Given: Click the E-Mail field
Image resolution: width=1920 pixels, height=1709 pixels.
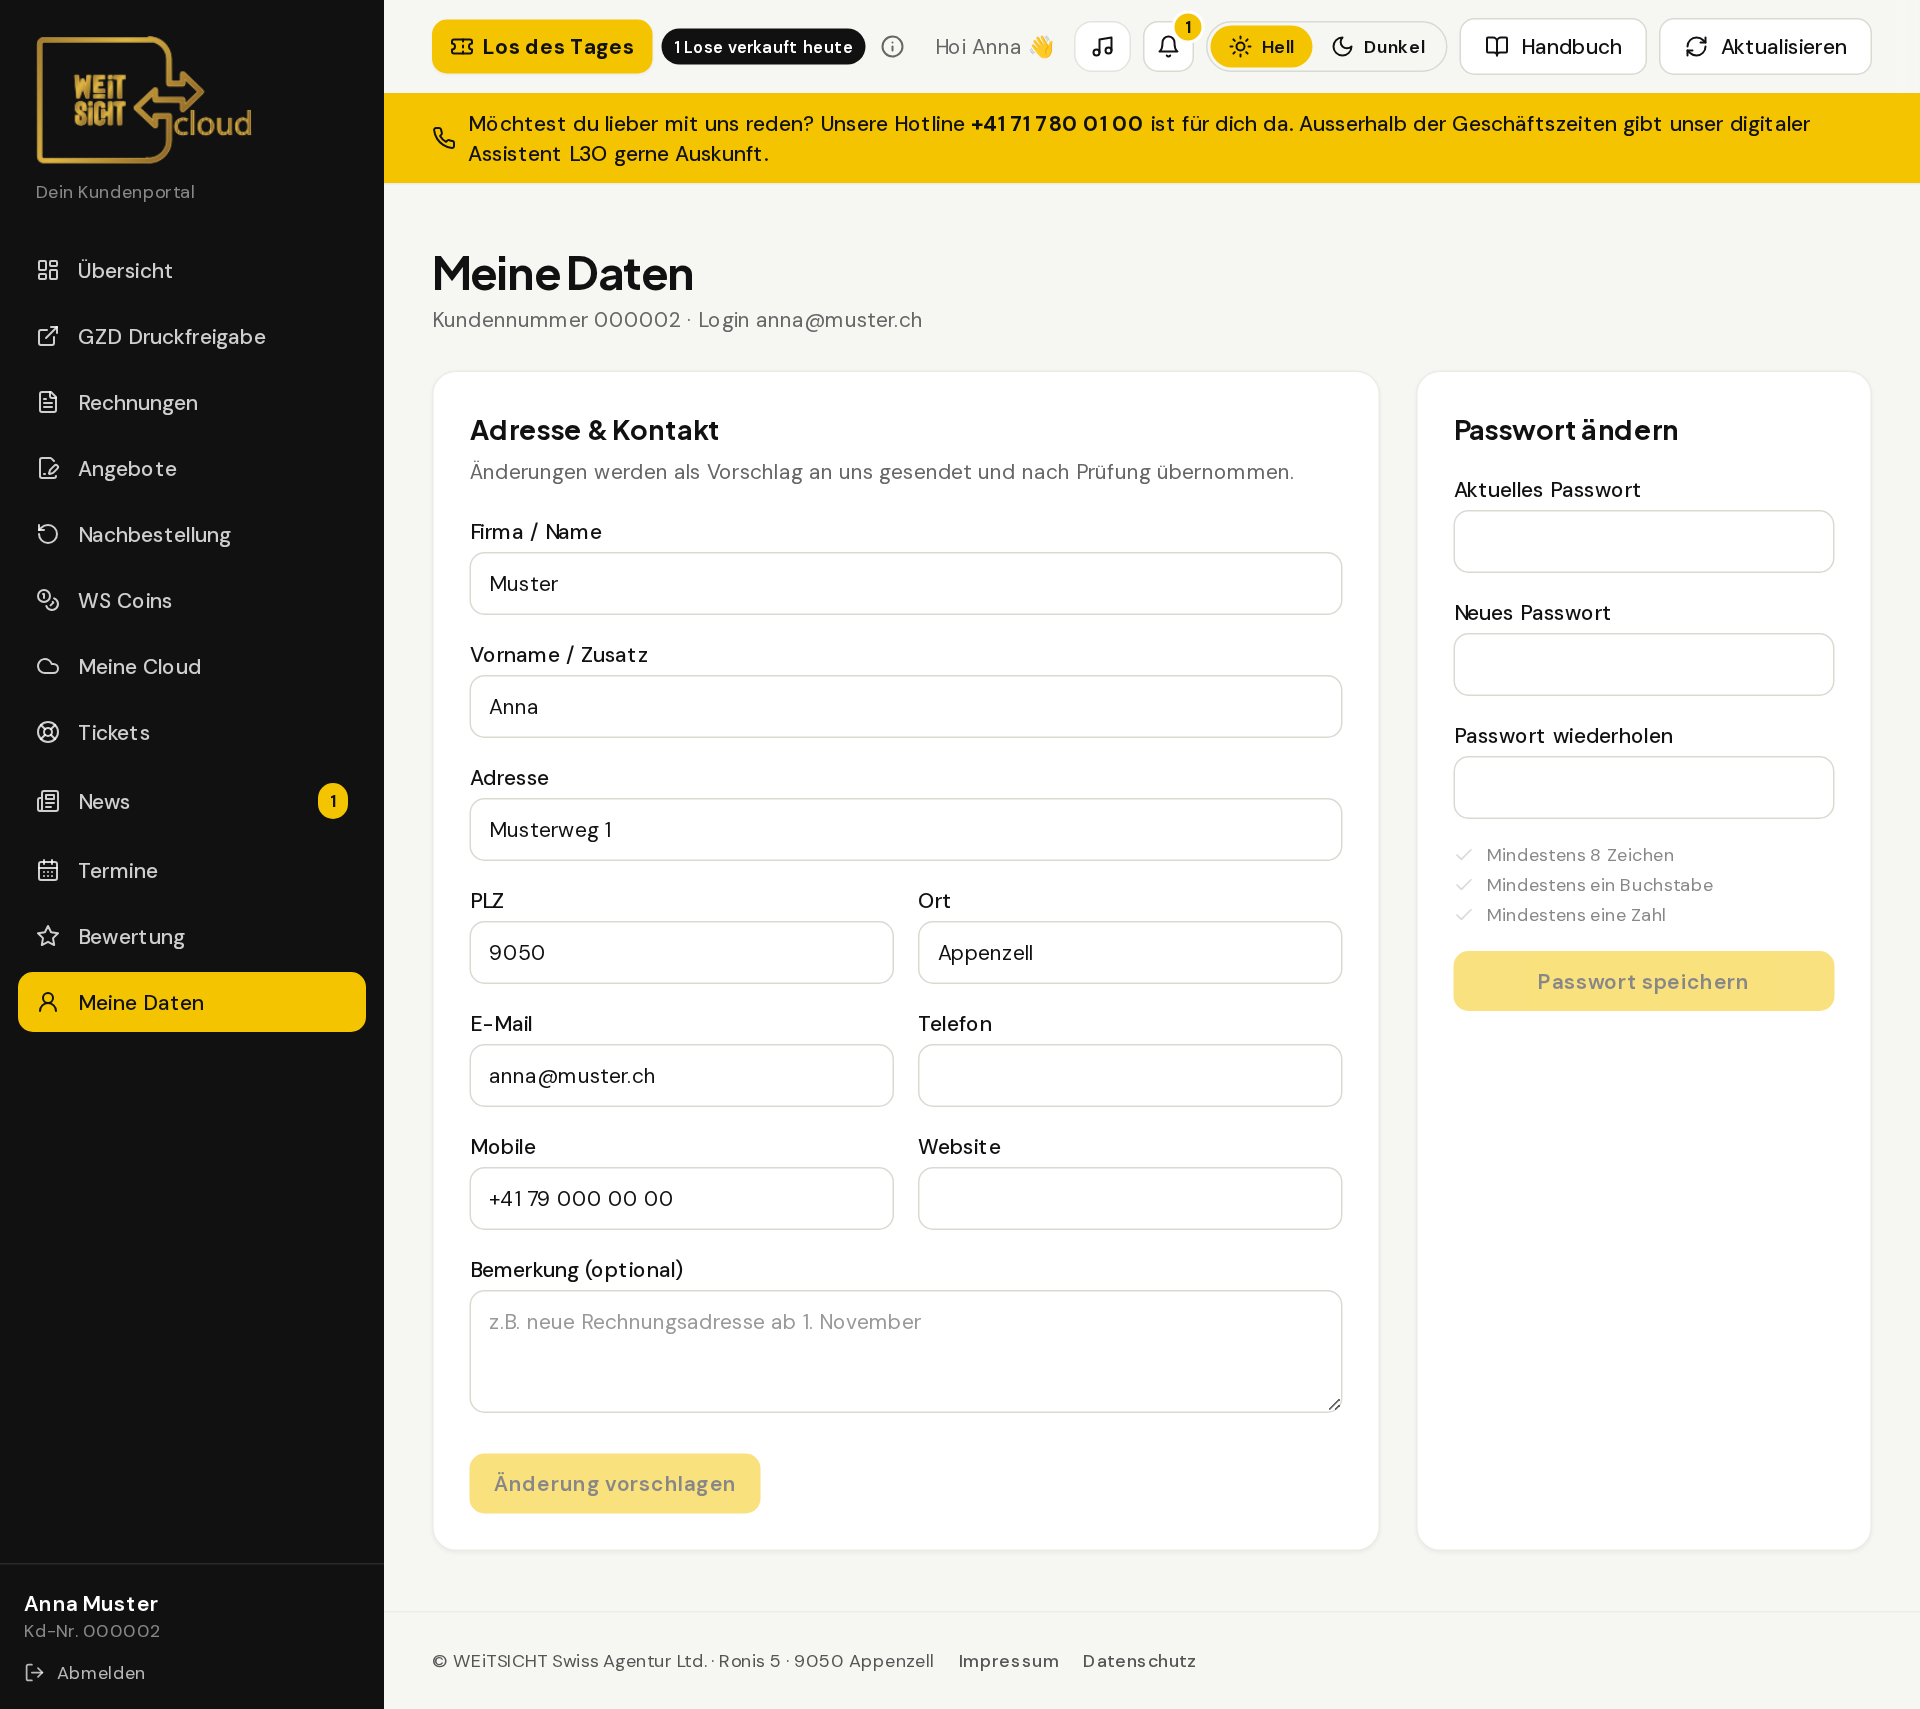Looking at the screenshot, I should 682,1076.
